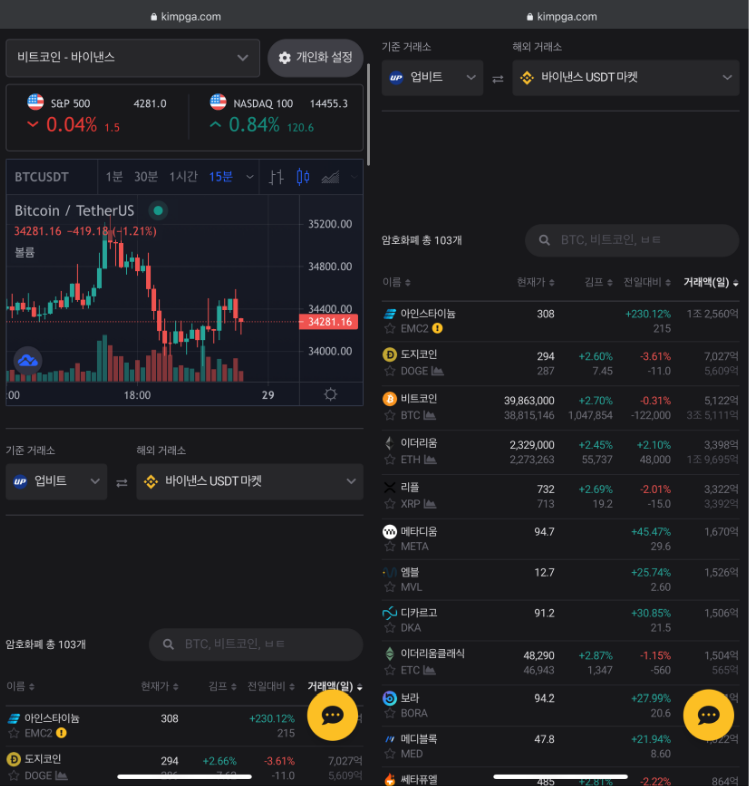Click EMC2 warning icon in right list

437,328
